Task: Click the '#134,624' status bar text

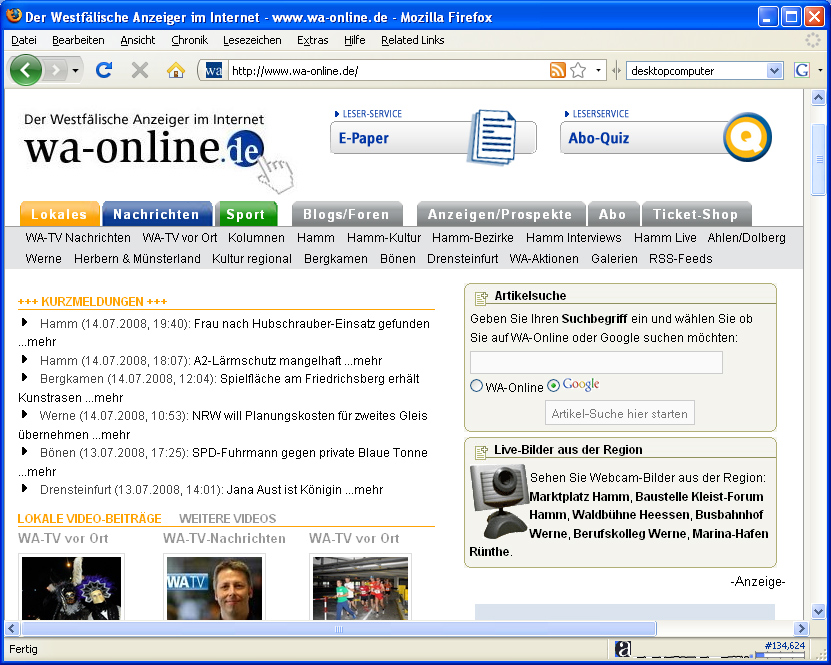Action: 785,645
